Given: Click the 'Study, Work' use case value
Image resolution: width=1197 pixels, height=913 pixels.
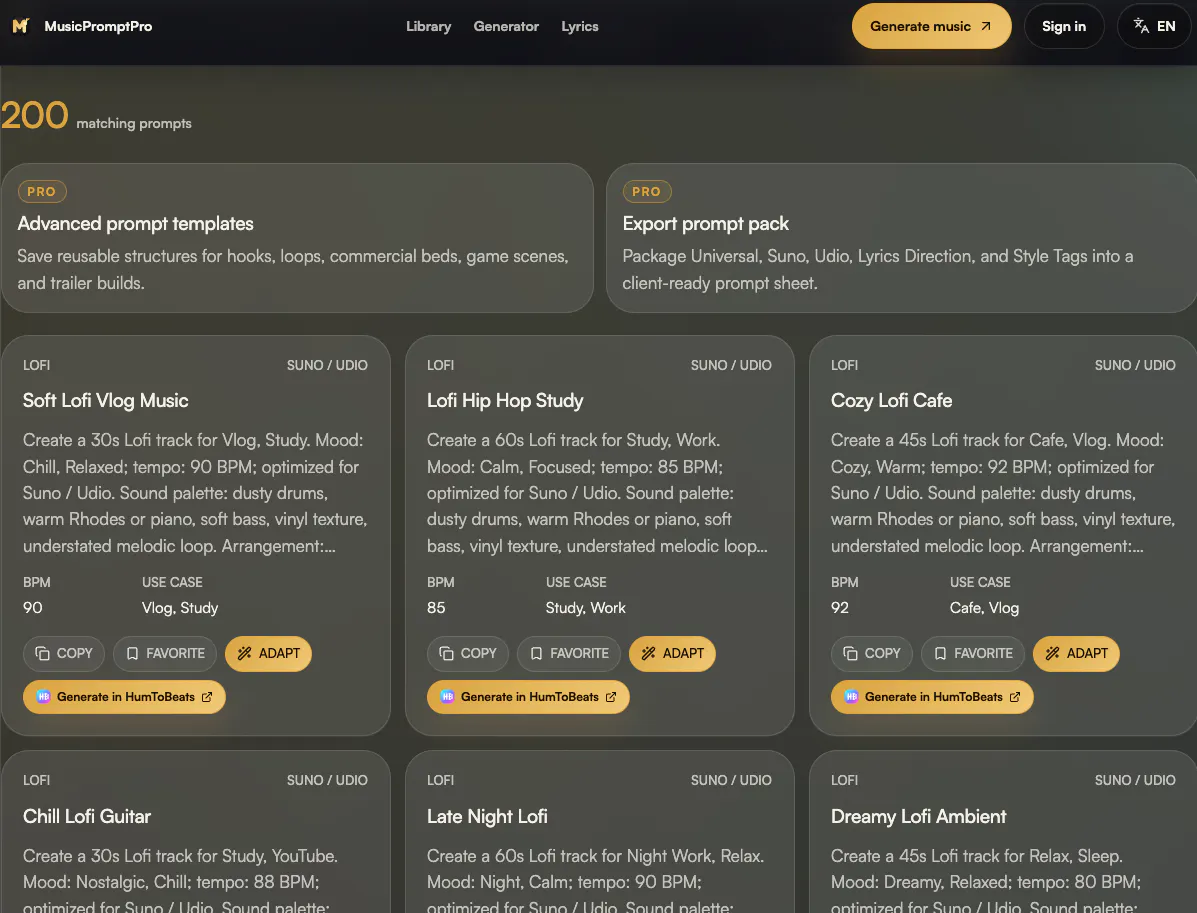Looking at the screenshot, I should [x=586, y=608].
